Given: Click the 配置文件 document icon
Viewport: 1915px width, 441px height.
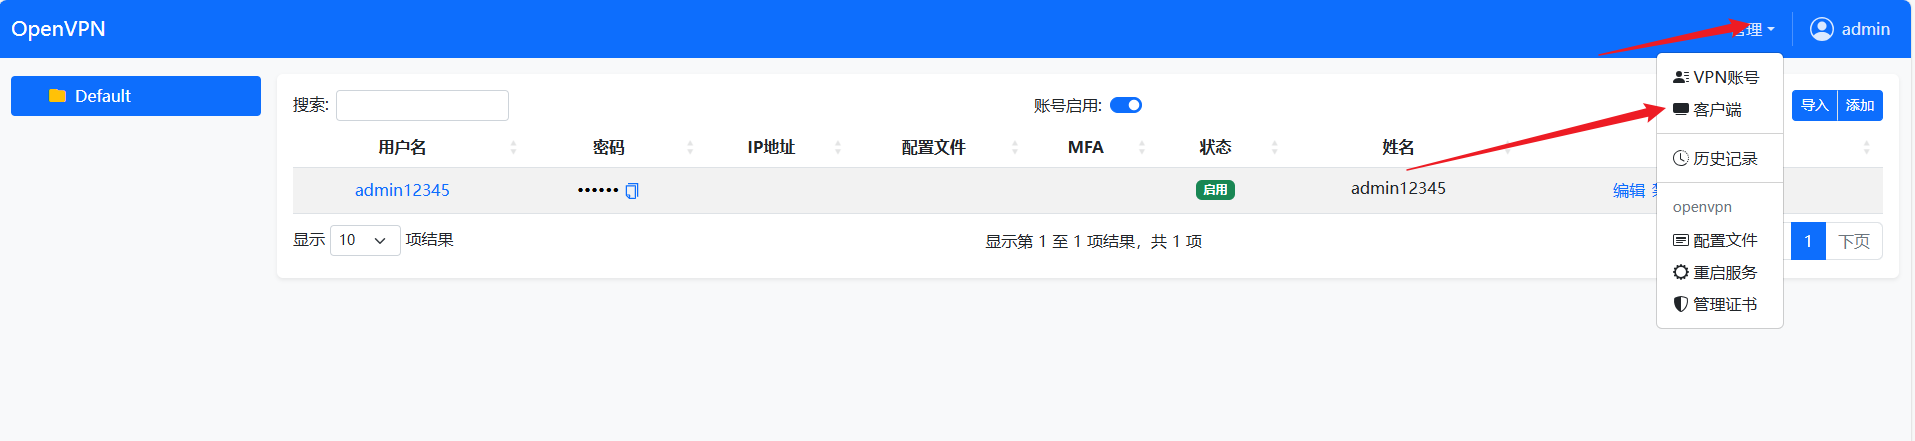Looking at the screenshot, I should 1680,240.
